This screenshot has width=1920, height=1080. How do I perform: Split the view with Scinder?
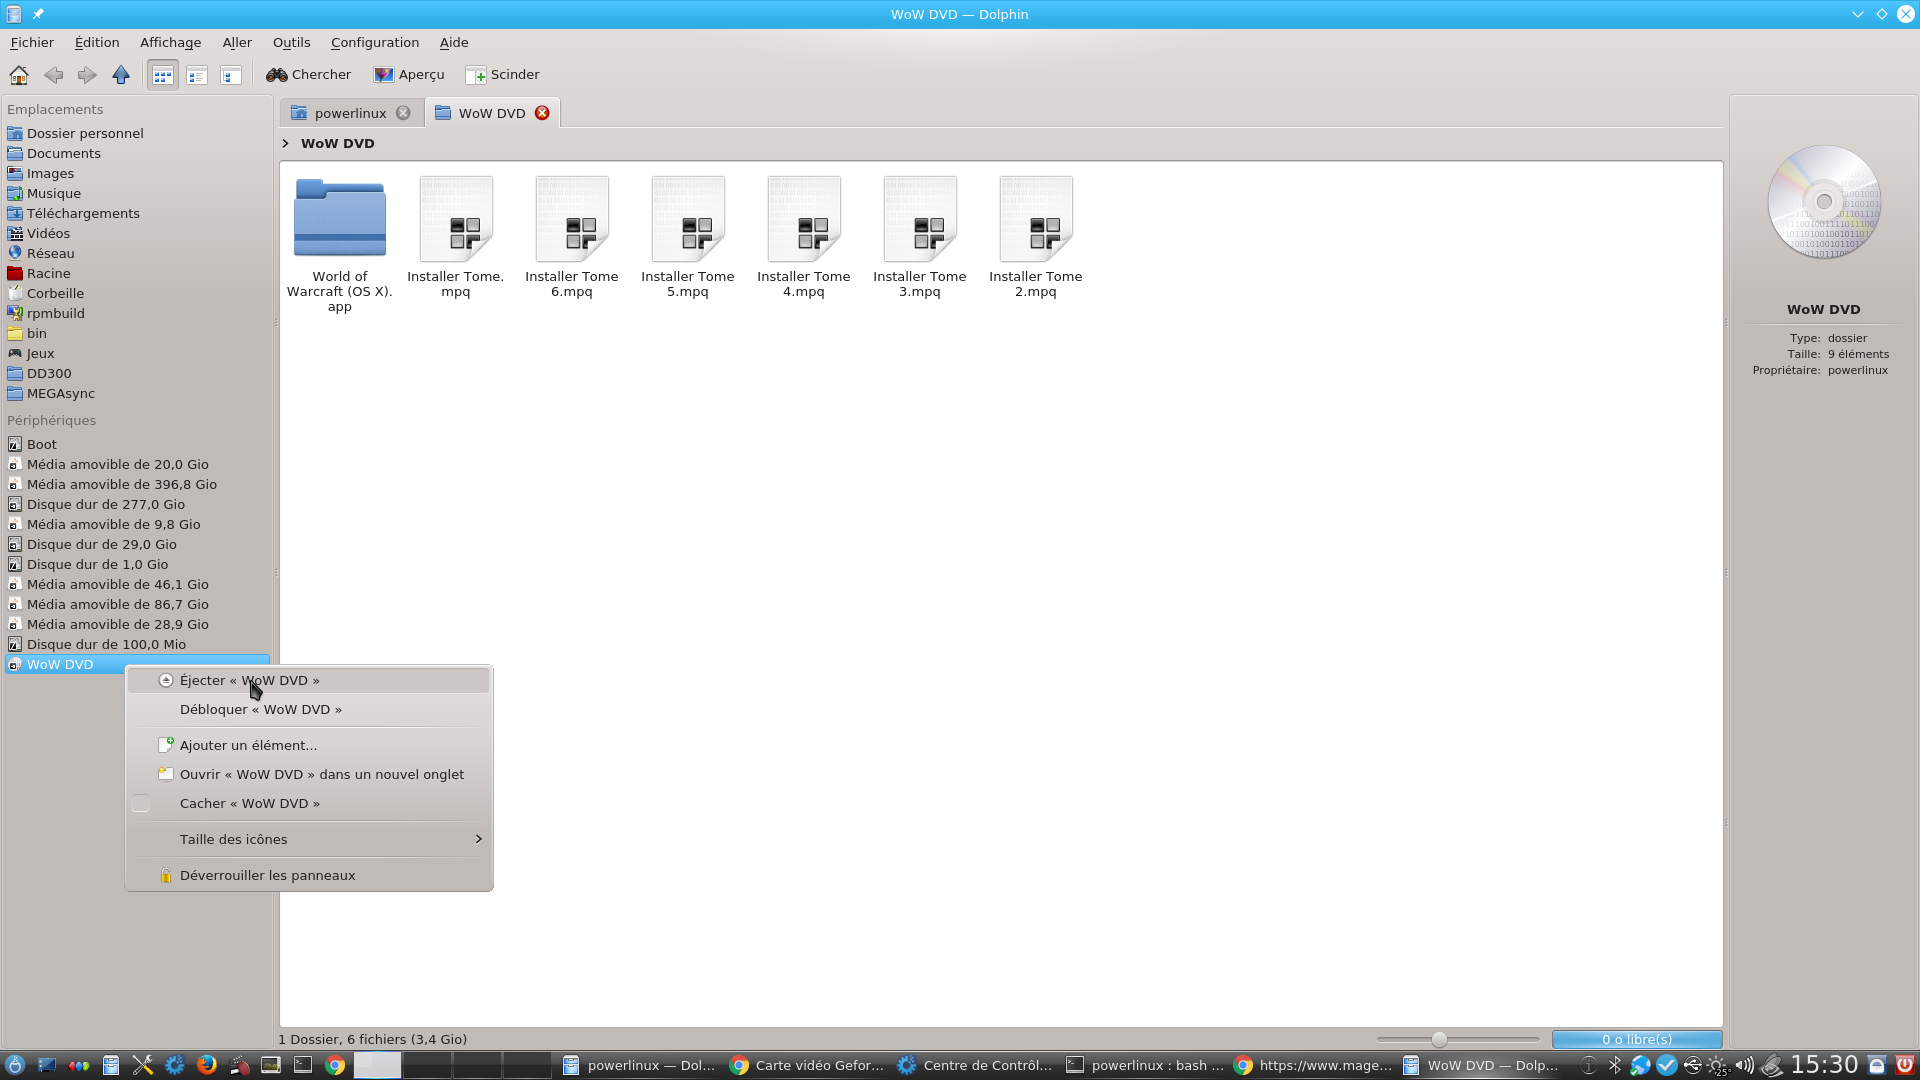tap(503, 75)
